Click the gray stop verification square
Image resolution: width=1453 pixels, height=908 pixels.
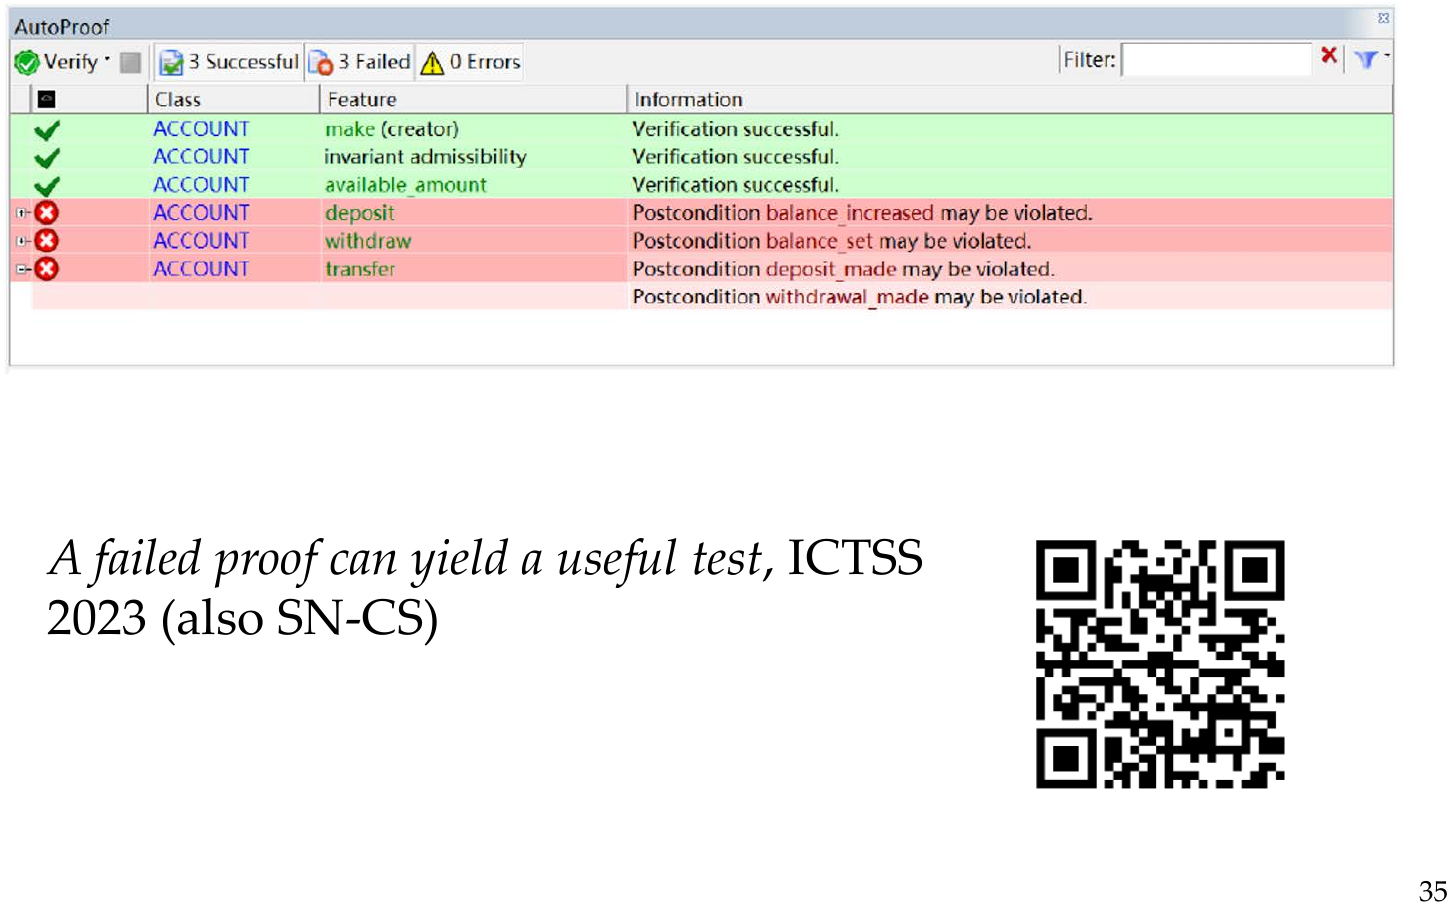pyautogui.click(x=130, y=62)
